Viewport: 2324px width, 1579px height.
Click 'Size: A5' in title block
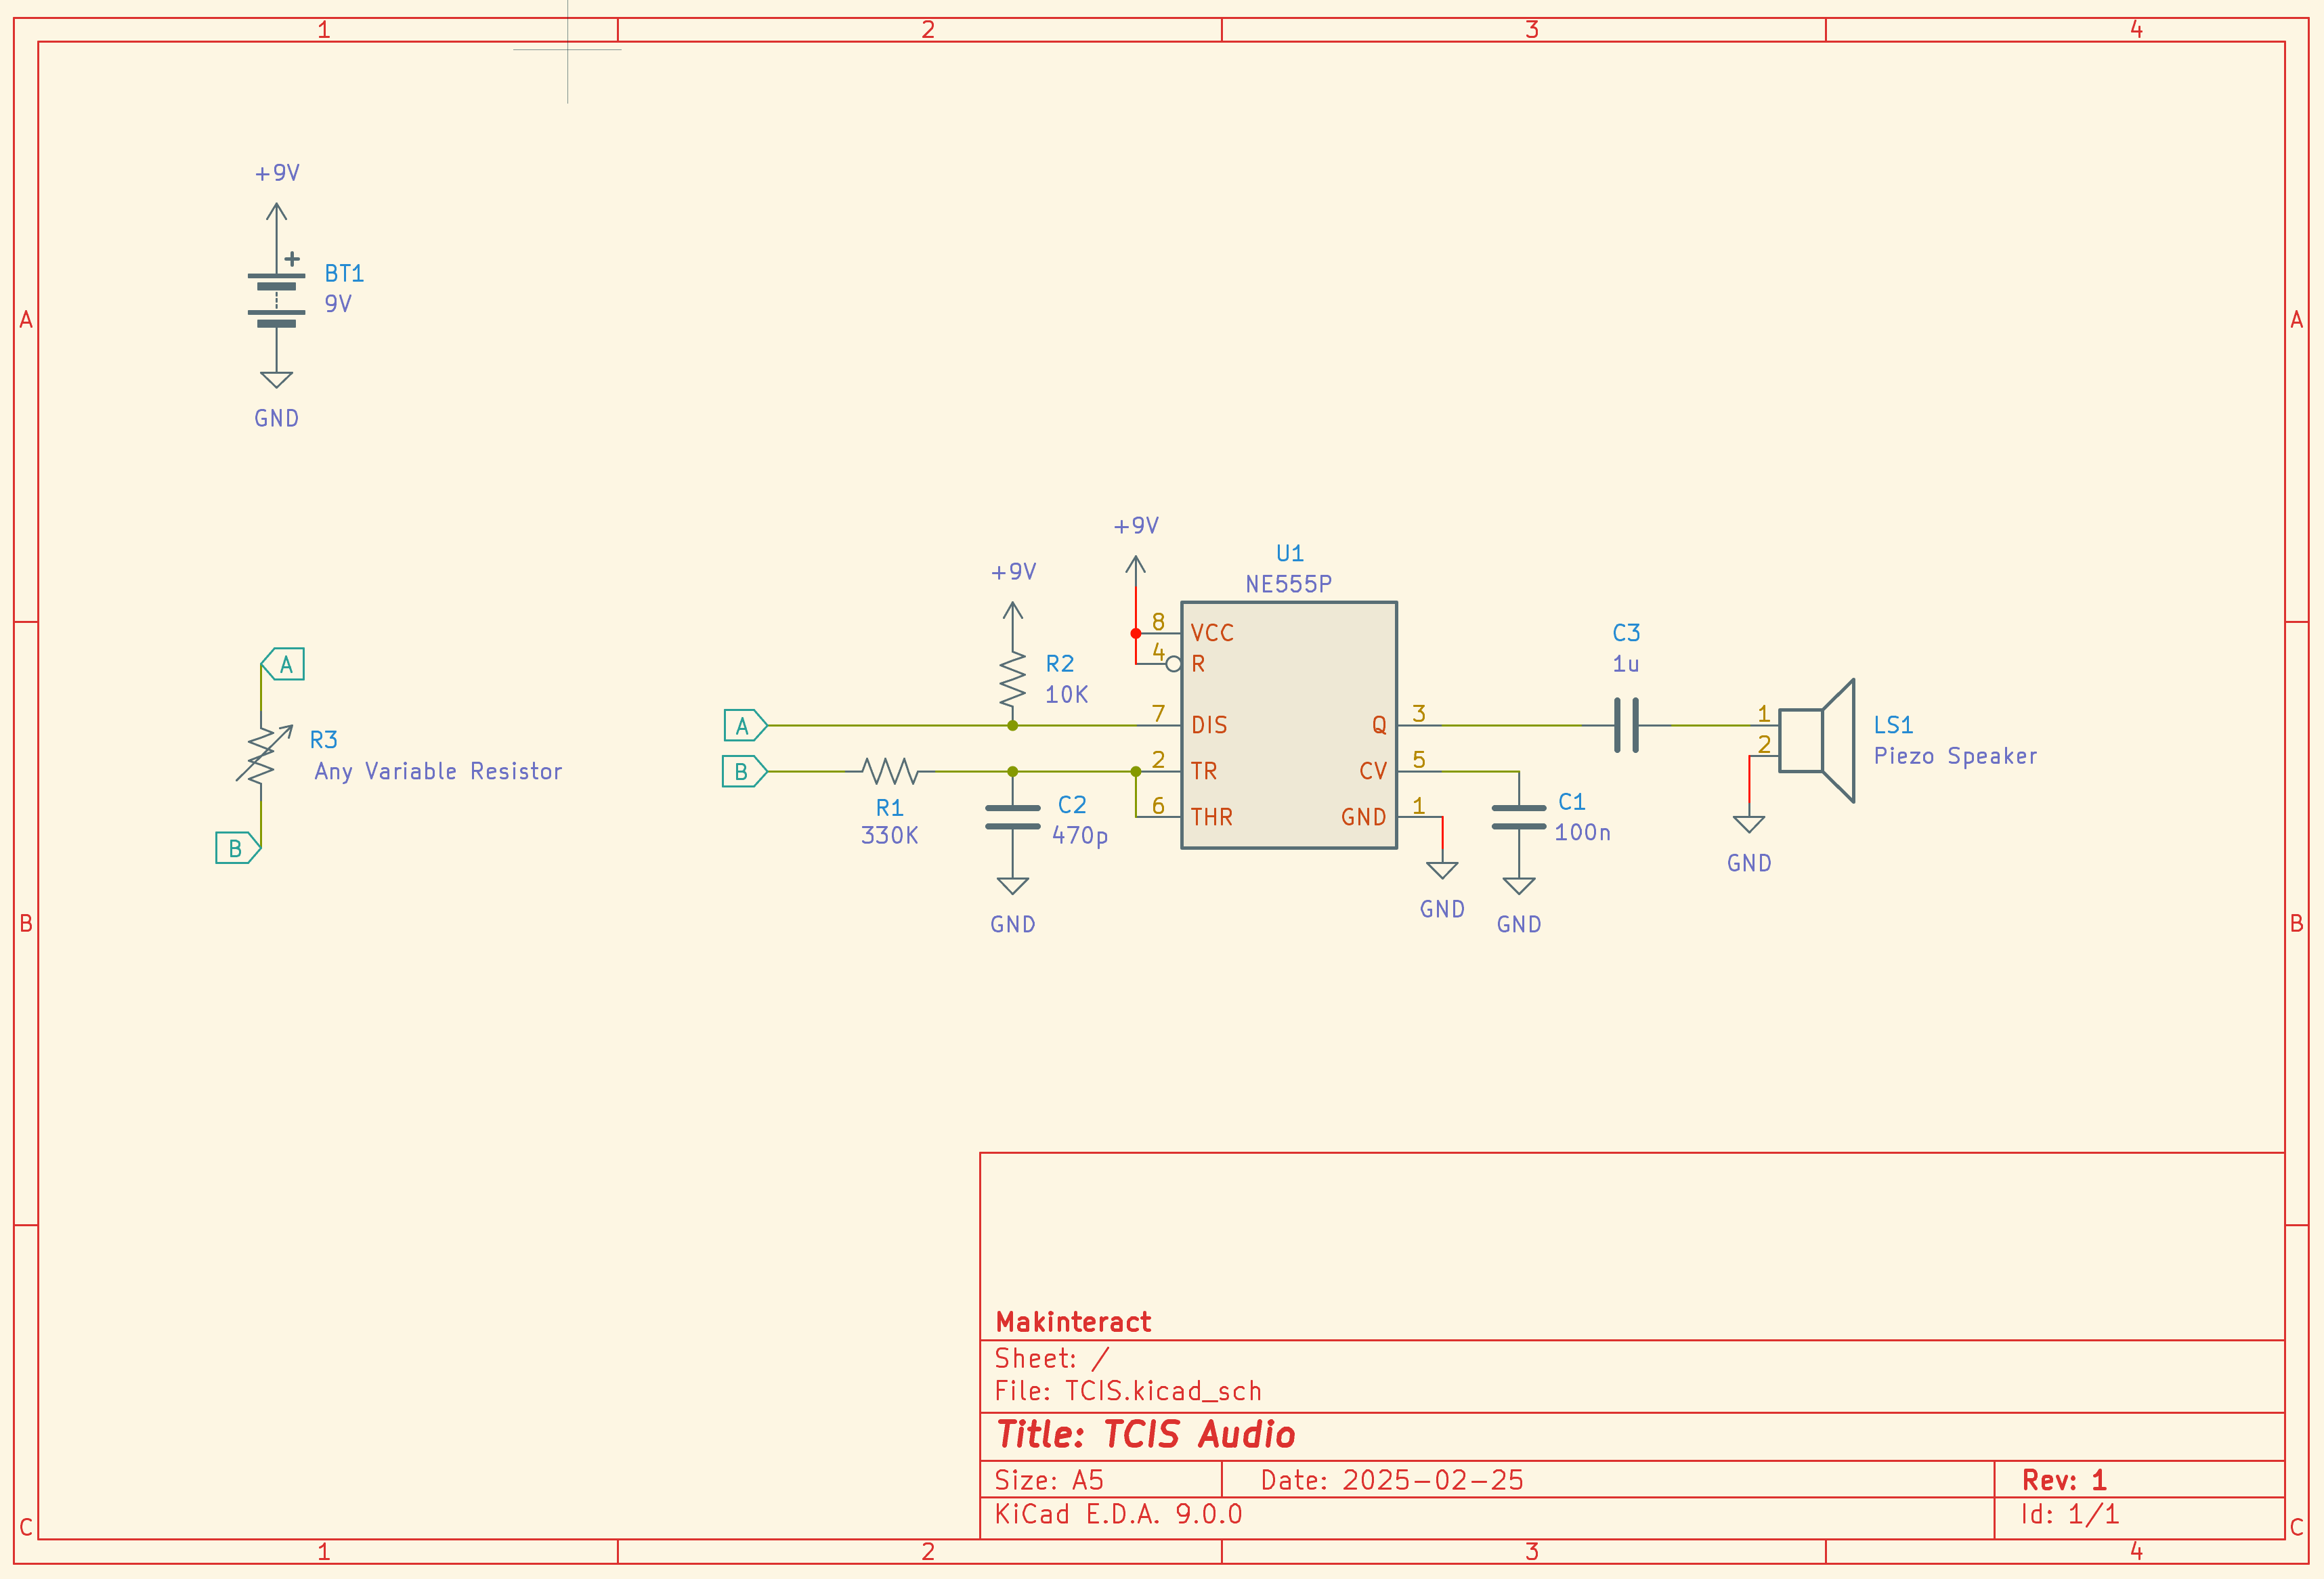(x=1049, y=1480)
